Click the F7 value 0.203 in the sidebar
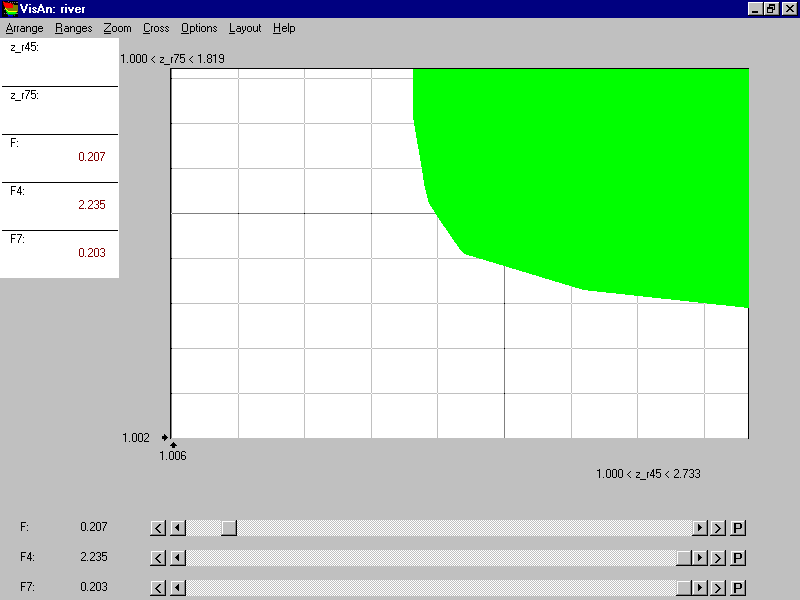 click(92, 253)
